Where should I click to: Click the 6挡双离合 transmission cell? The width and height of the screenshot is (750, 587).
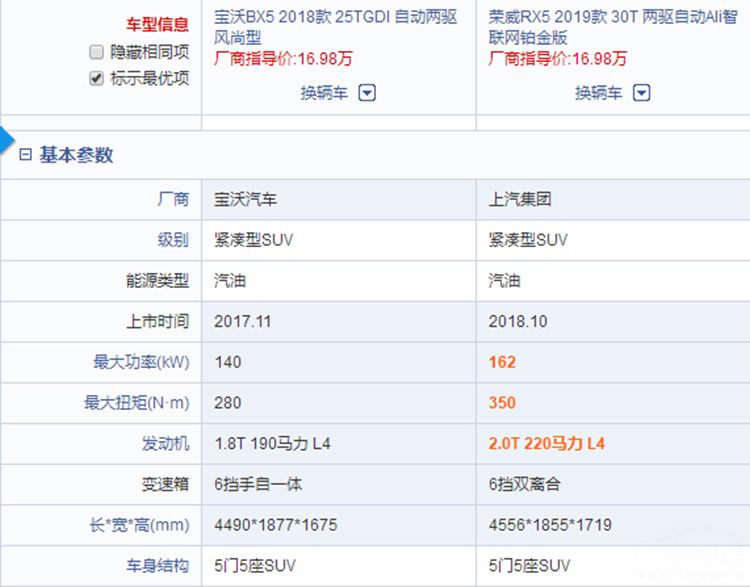tap(525, 484)
